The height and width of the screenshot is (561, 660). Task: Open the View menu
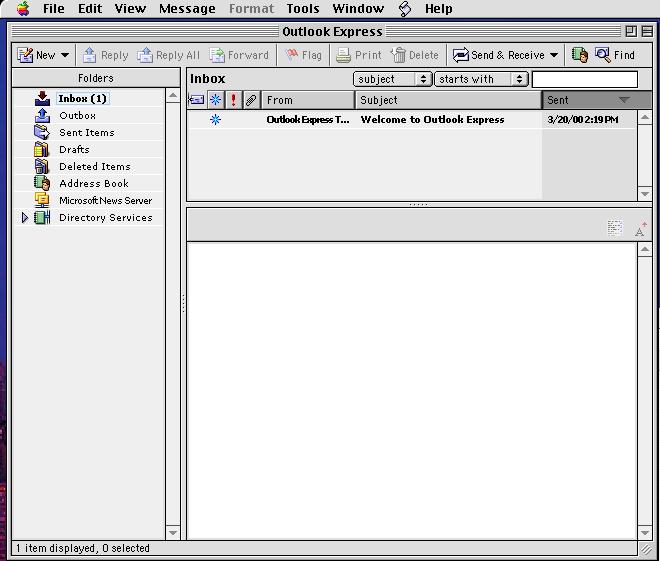(x=130, y=8)
